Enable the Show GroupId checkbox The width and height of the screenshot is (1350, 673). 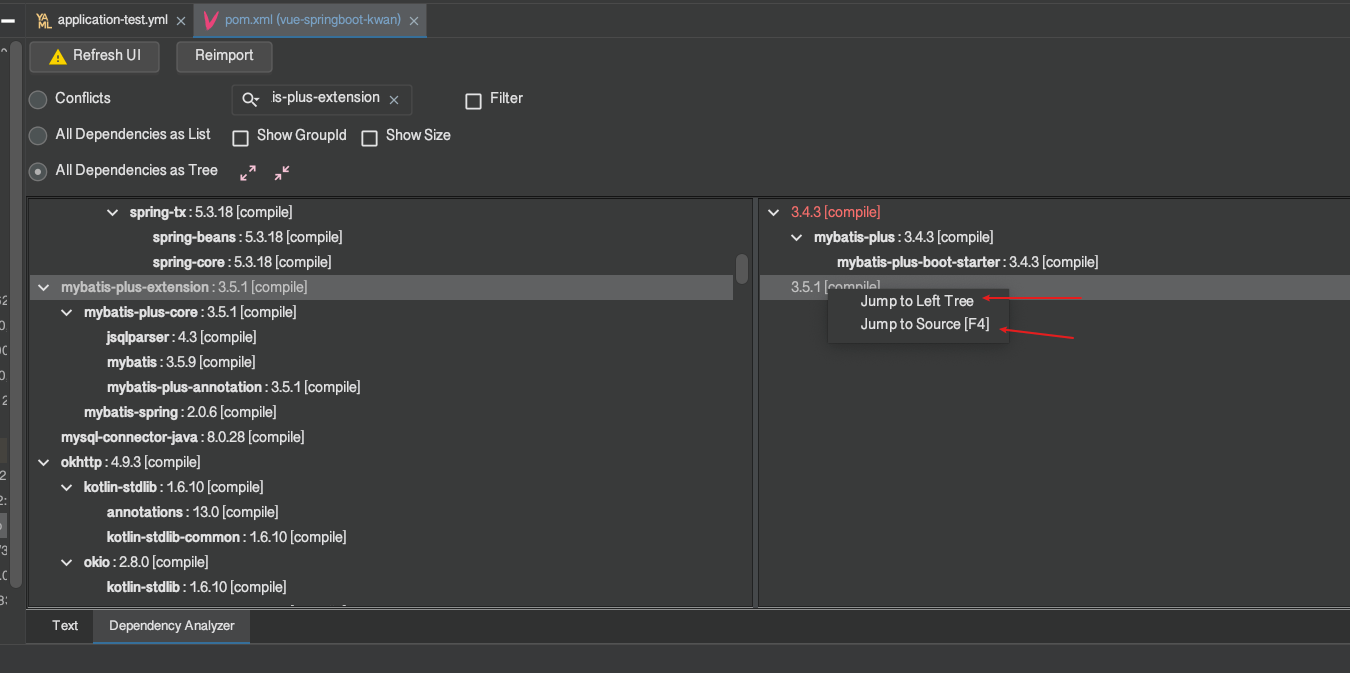coord(240,138)
